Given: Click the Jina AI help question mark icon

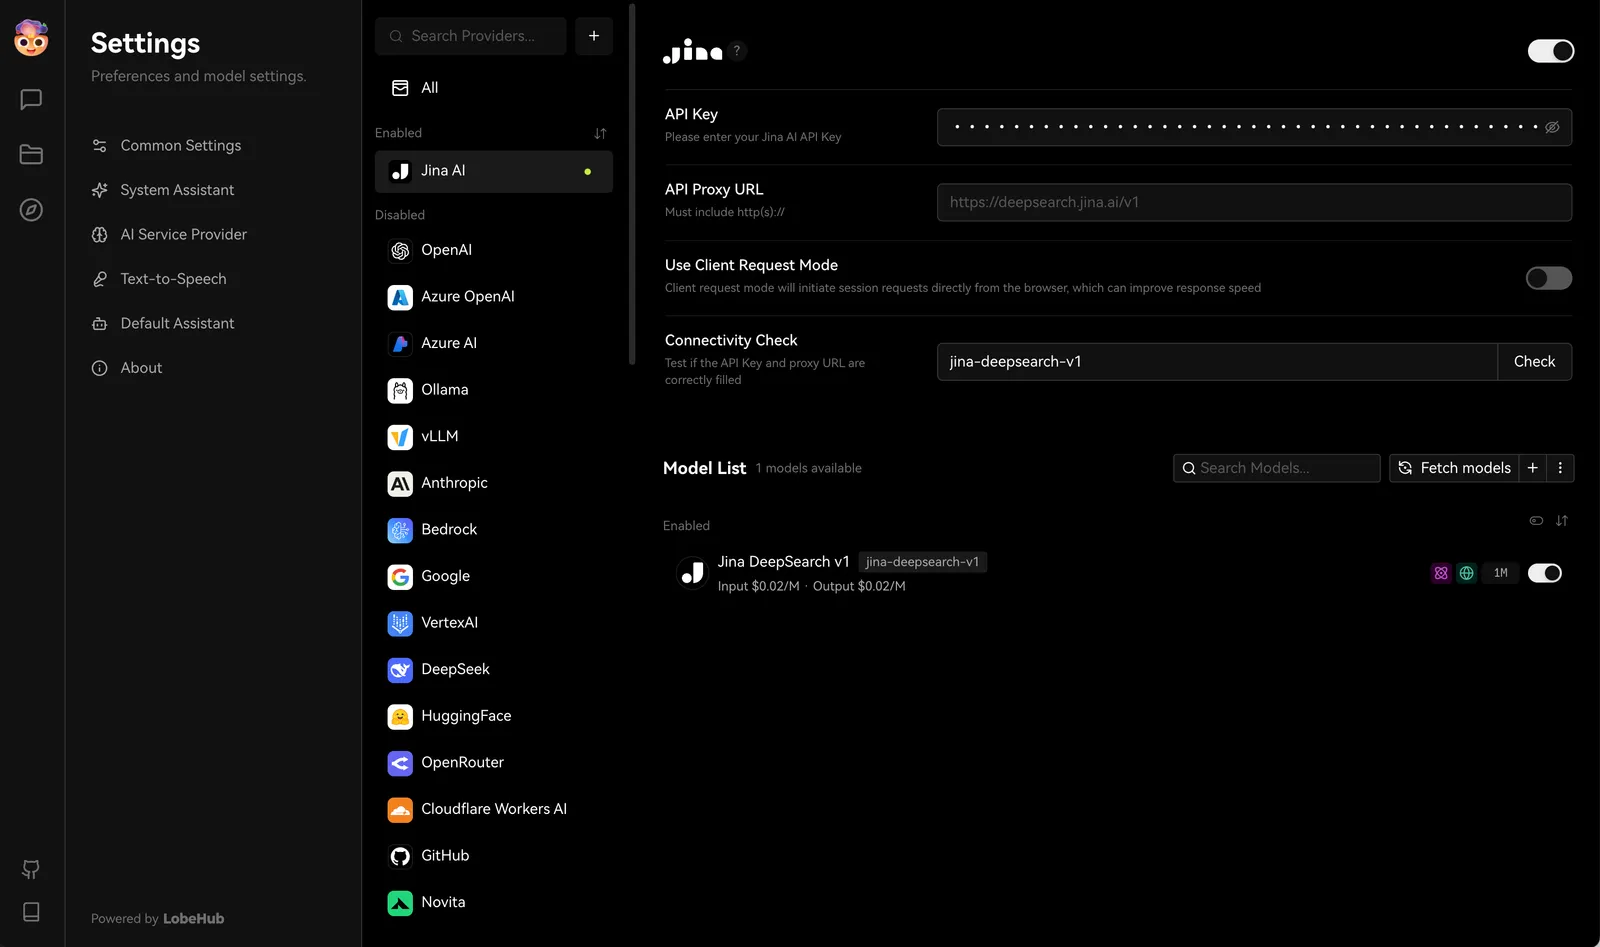Looking at the screenshot, I should (x=737, y=50).
